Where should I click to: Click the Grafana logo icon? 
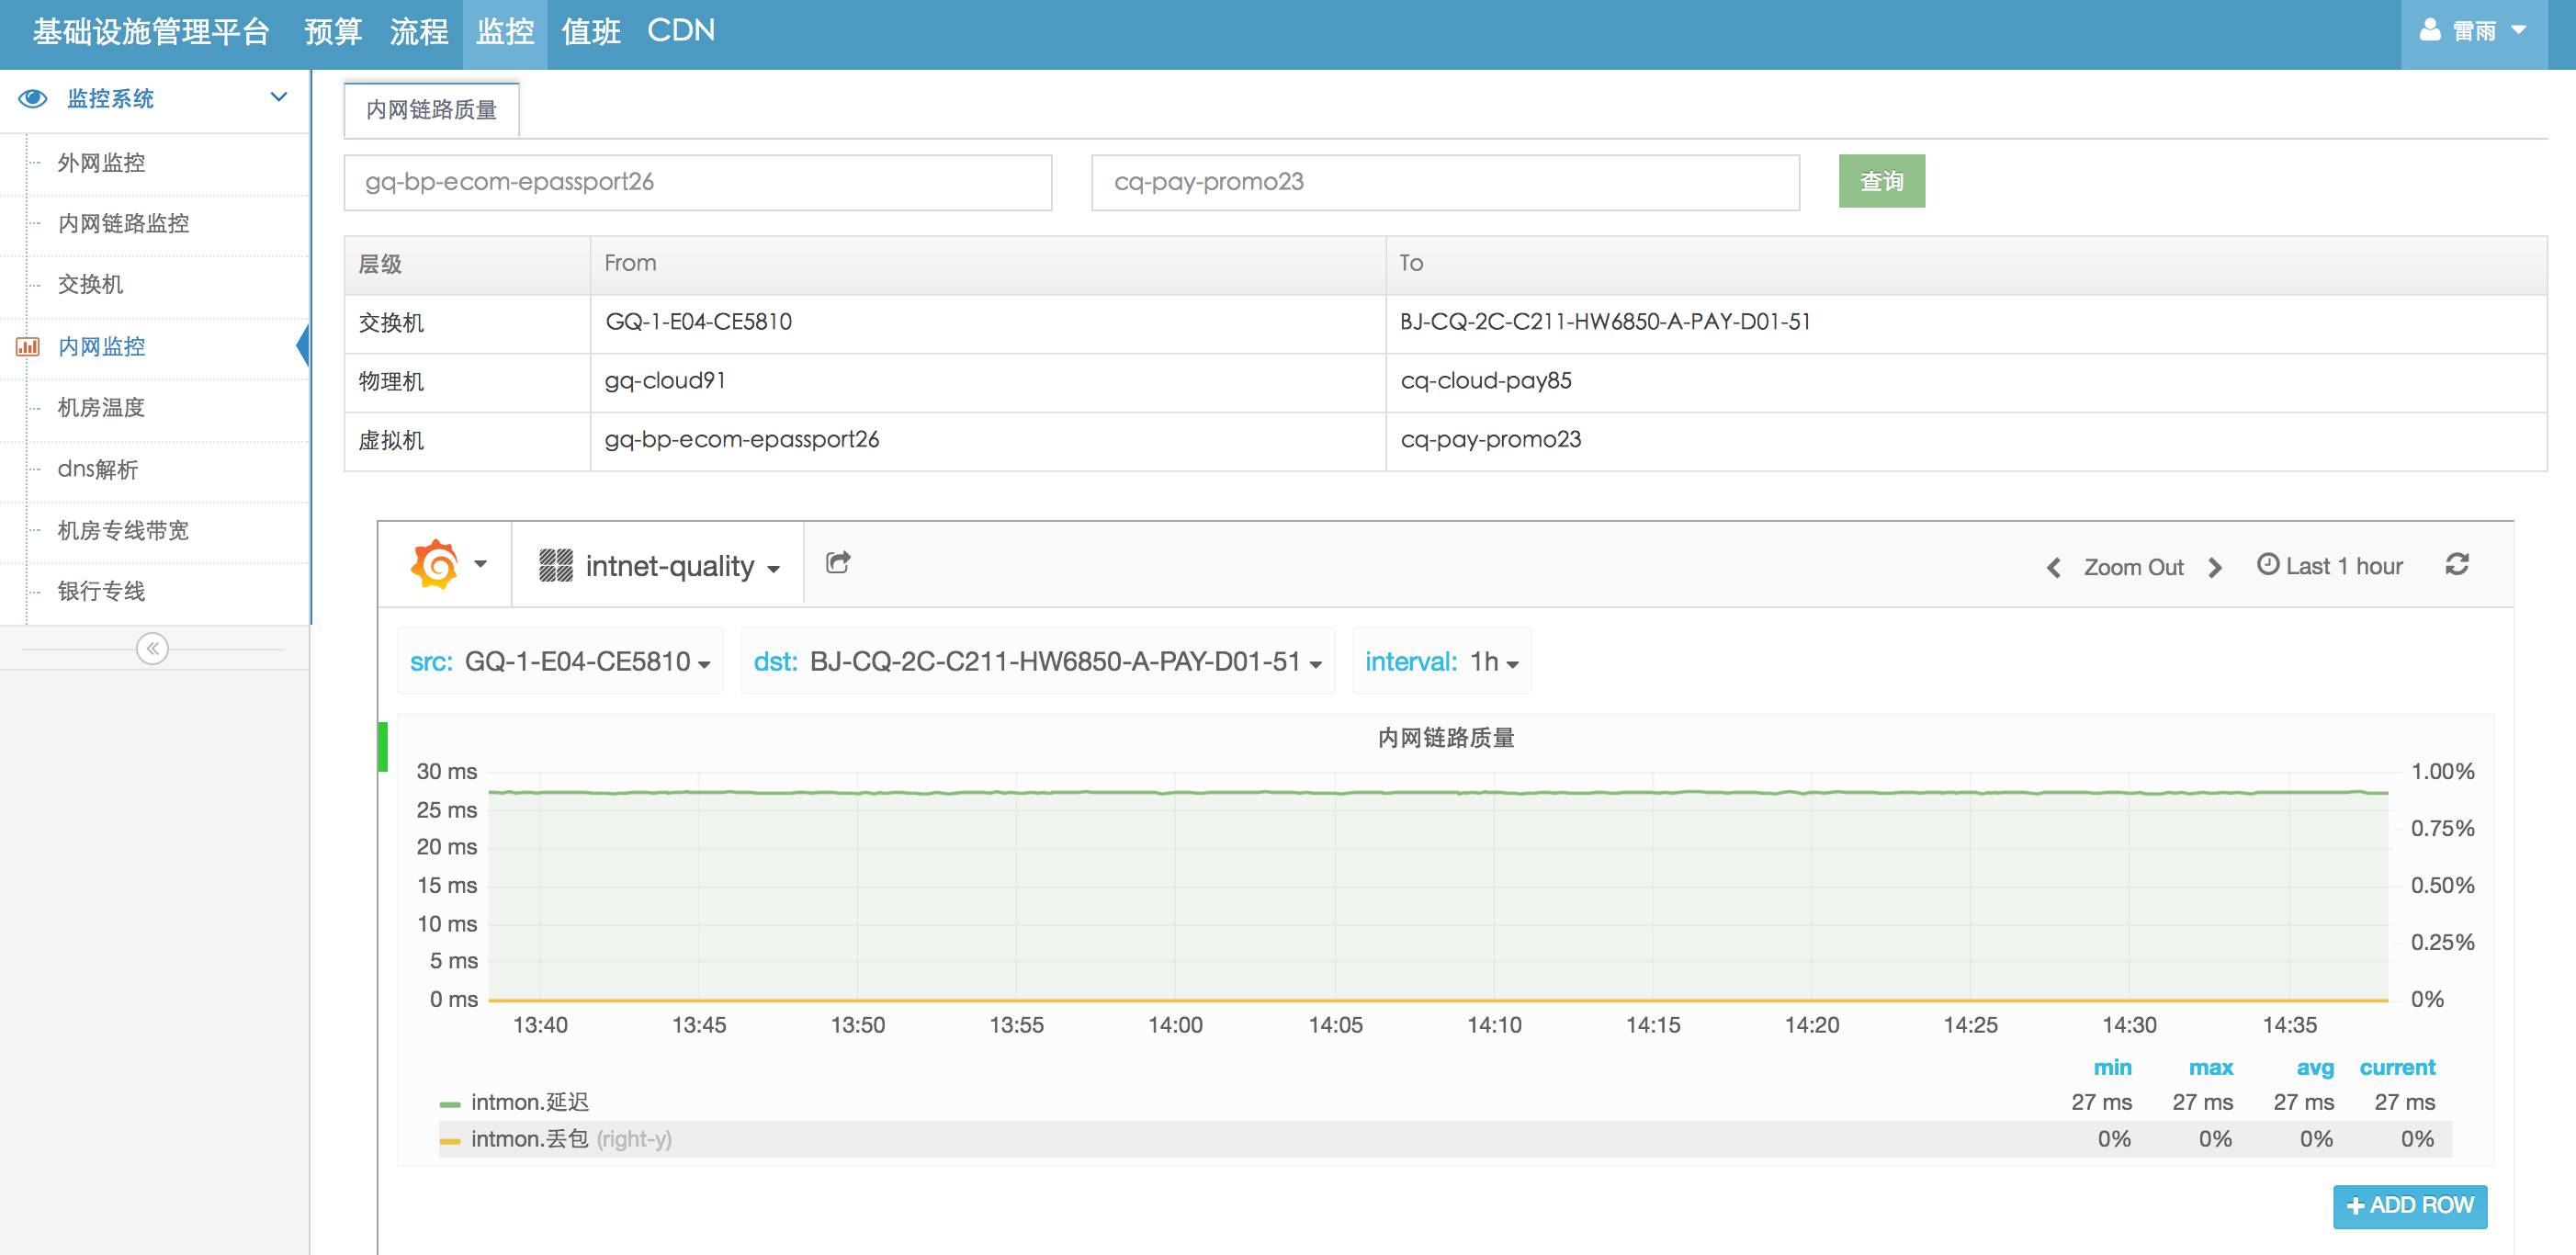tap(436, 565)
